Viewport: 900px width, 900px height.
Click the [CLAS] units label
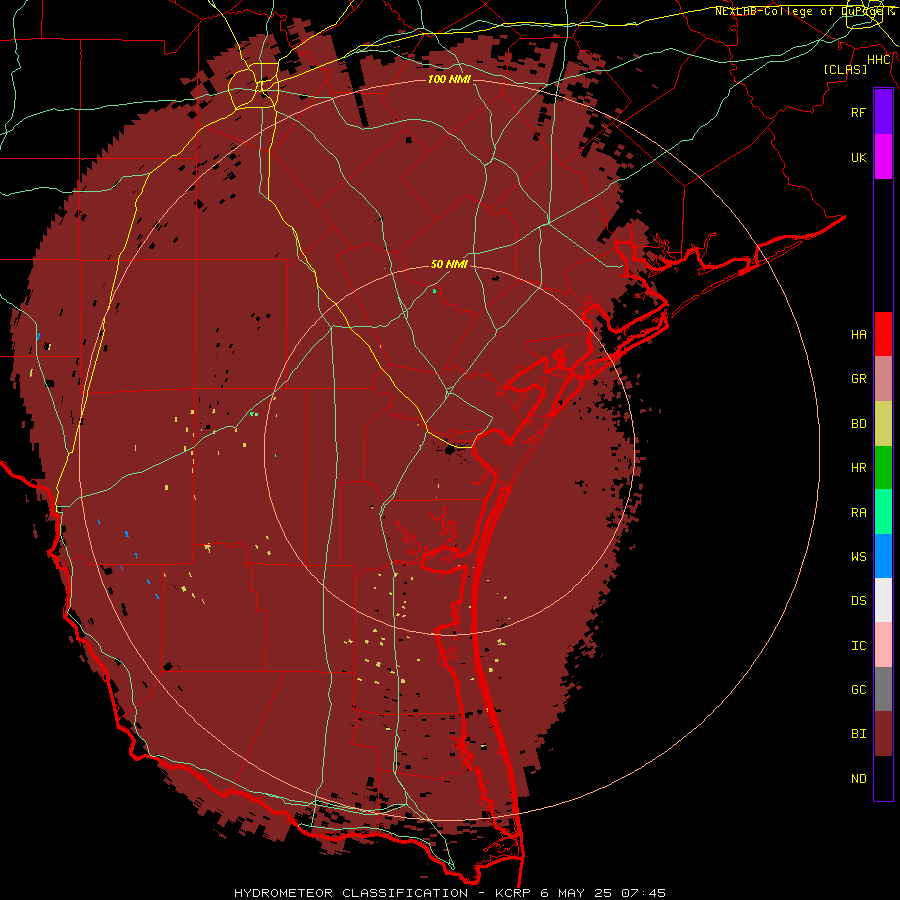[x=845, y=69]
